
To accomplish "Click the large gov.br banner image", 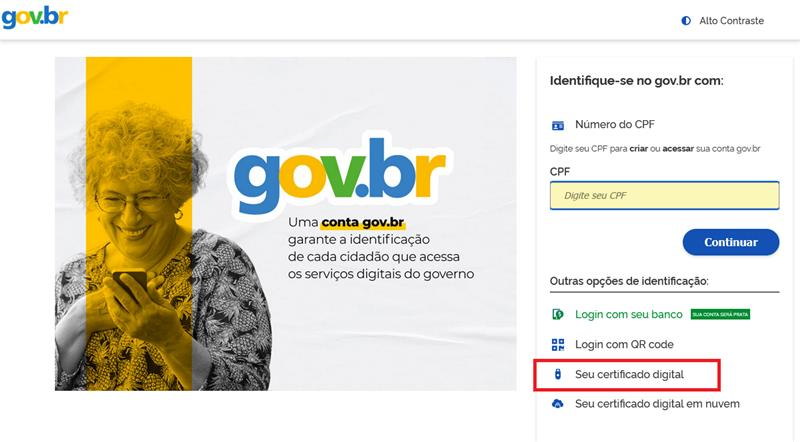I will pos(286,224).
